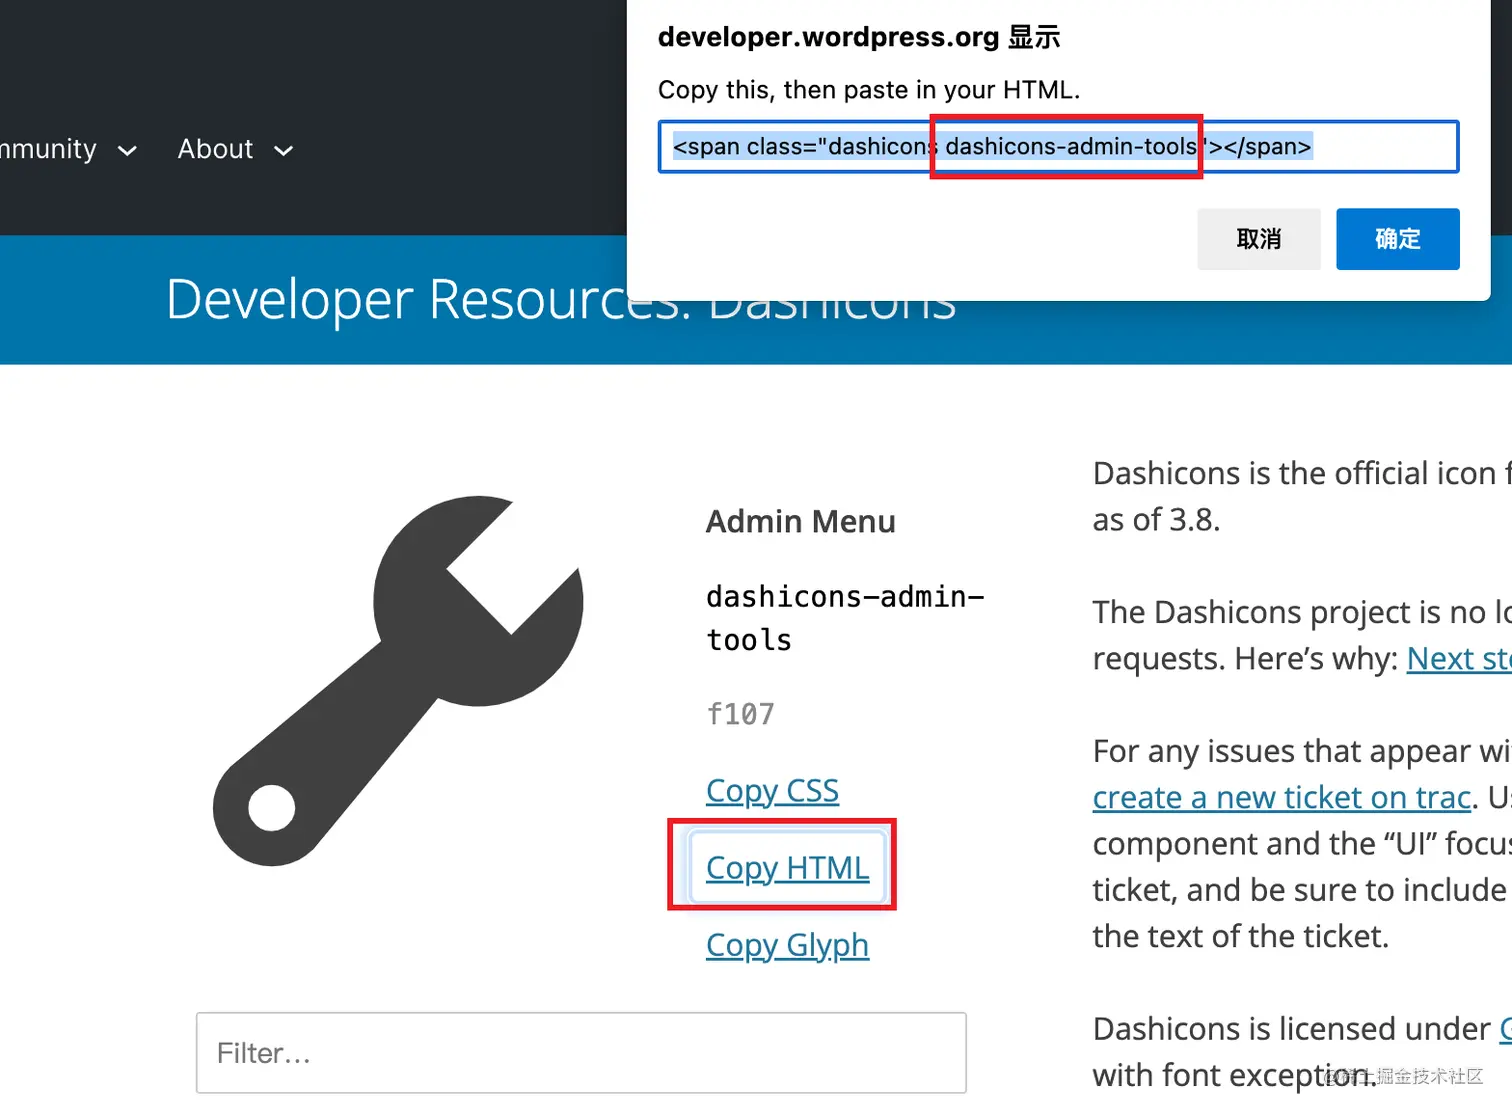Click the Admin Menu heading

tap(800, 522)
